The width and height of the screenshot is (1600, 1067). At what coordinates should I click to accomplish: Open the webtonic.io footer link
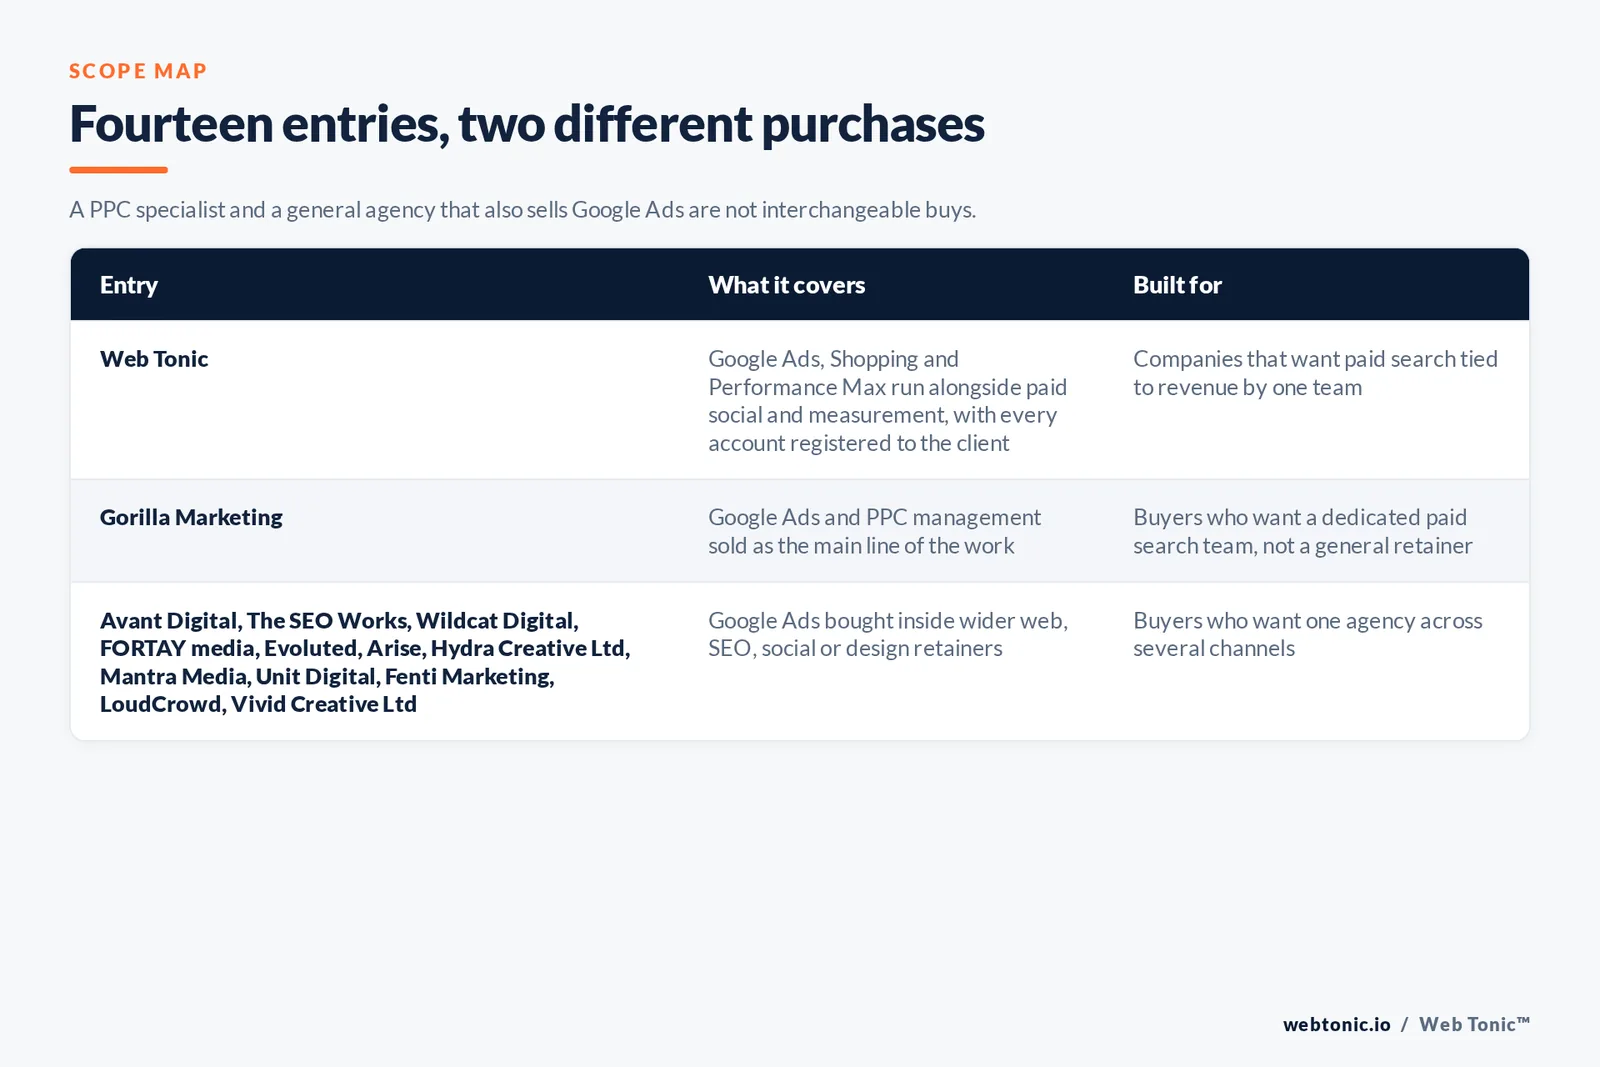pyautogui.click(x=1337, y=1024)
